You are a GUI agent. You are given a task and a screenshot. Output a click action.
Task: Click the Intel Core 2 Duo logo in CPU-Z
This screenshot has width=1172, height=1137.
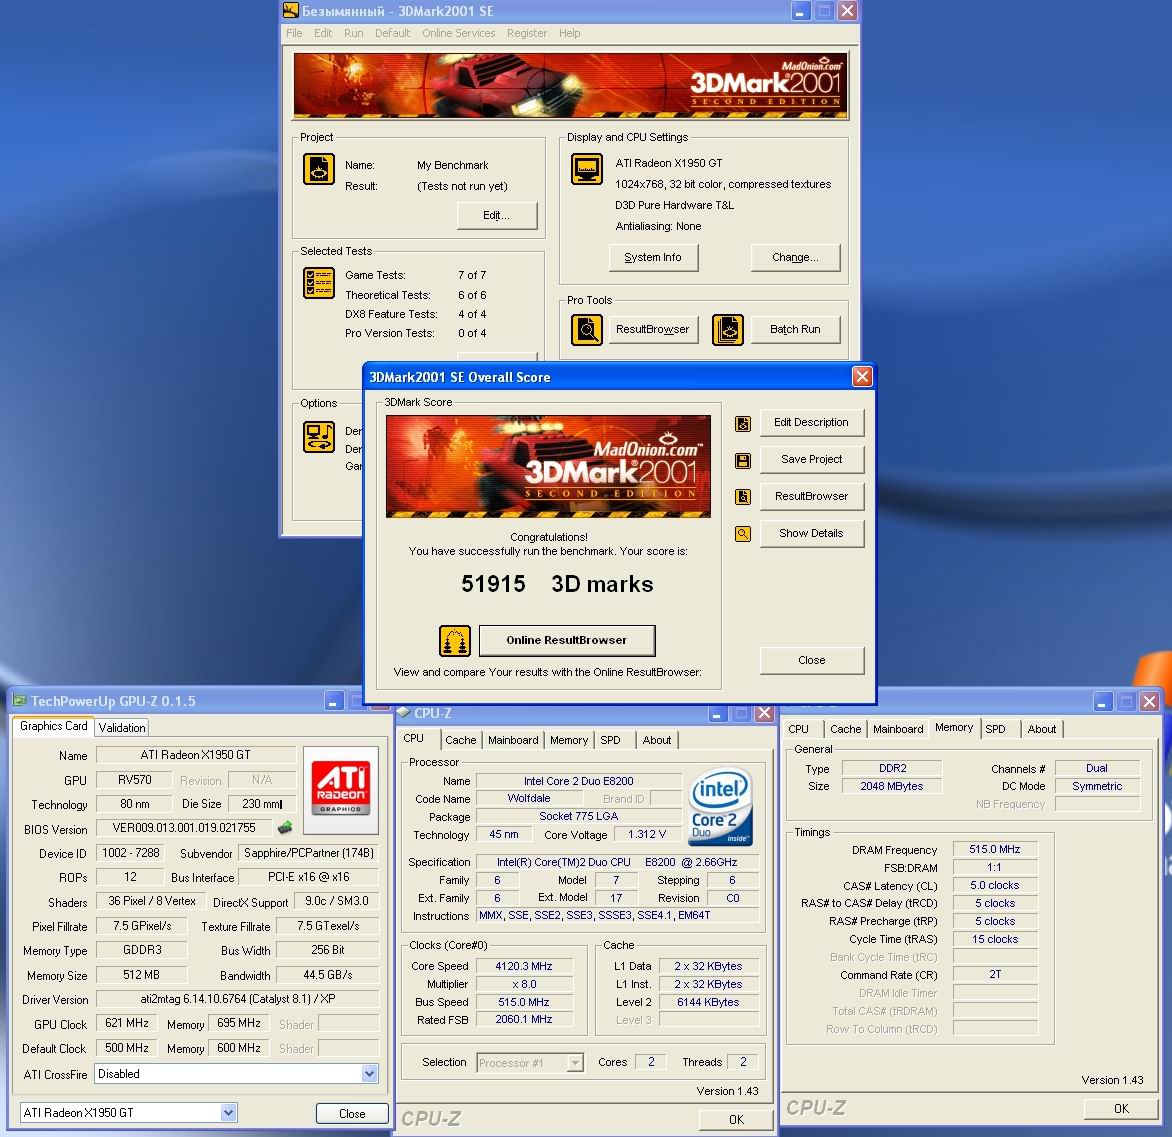(721, 808)
